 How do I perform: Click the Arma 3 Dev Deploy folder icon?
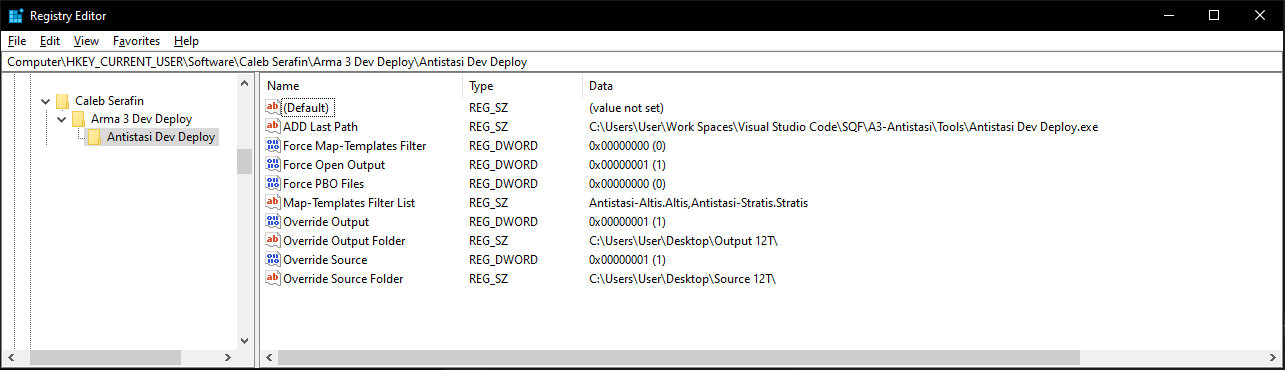(x=78, y=119)
